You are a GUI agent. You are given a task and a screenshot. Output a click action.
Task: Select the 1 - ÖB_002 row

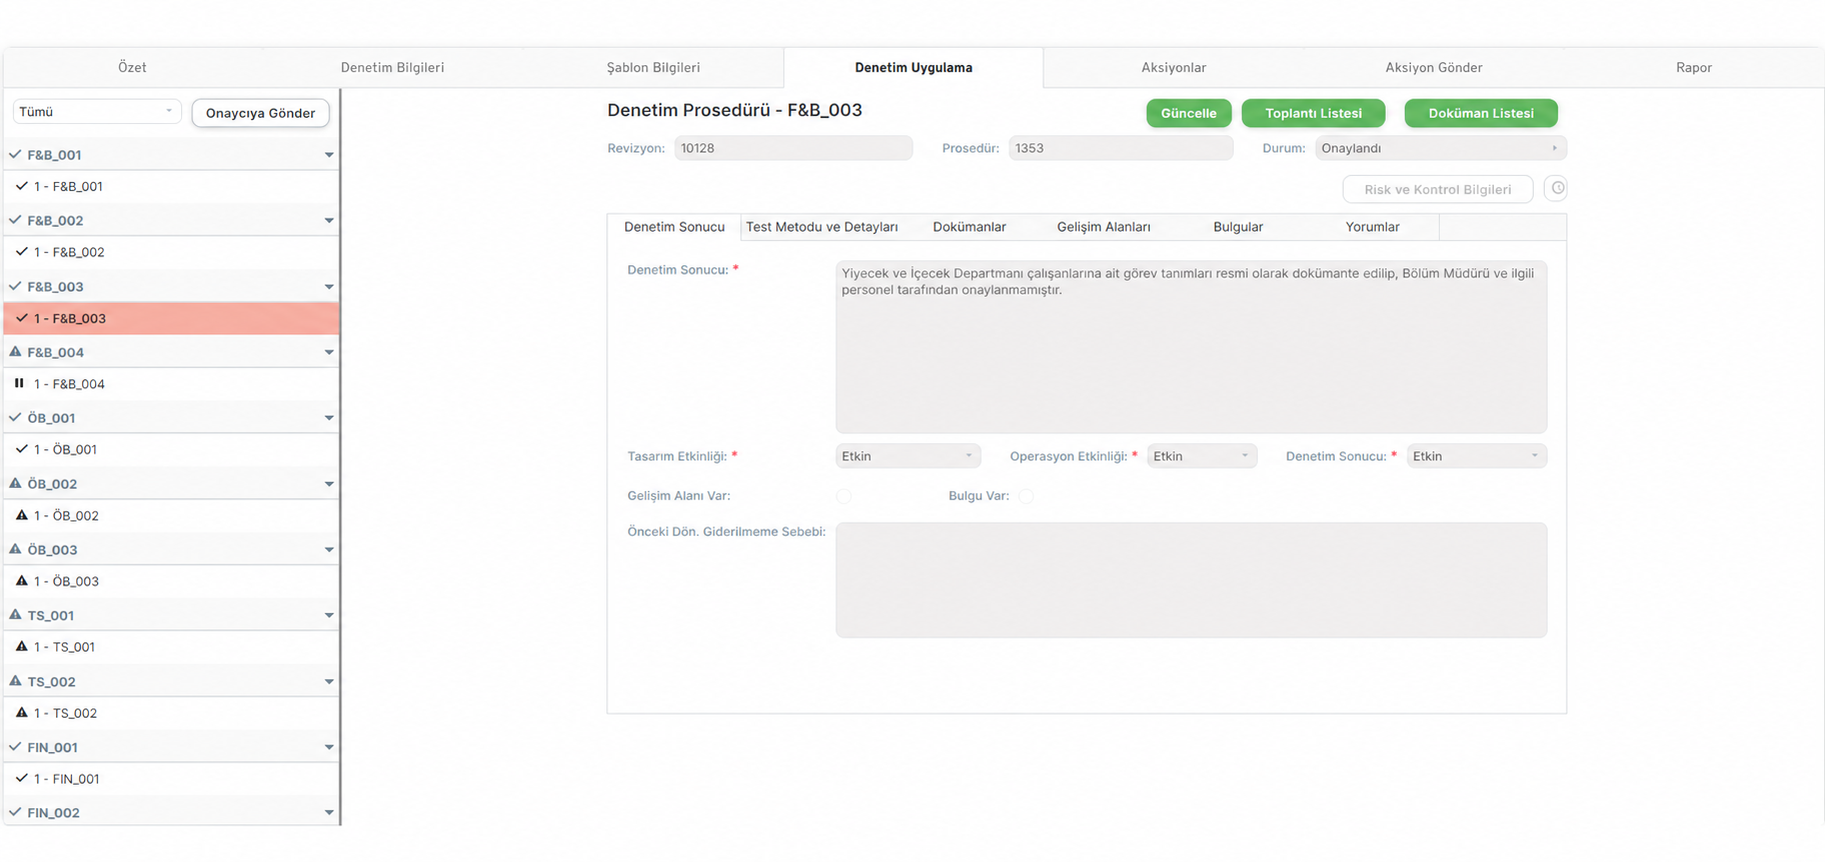[171, 515]
